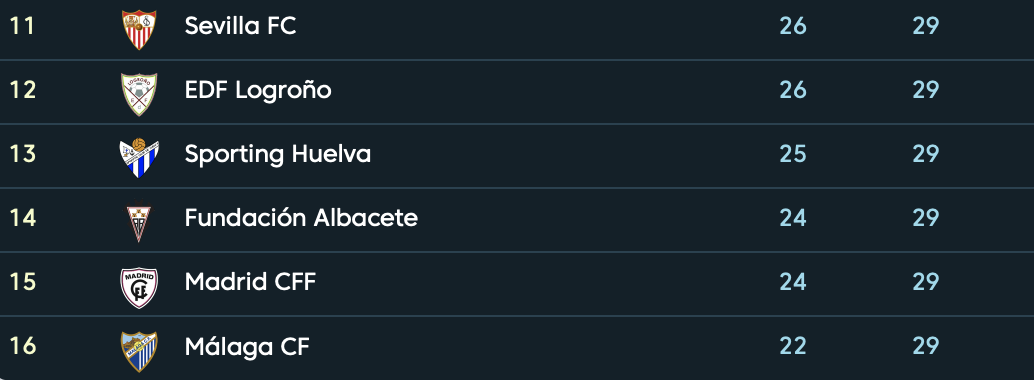1034x380 pixels.
Task: Open the Sporting Huelva team name link
Action: point(278,154)
